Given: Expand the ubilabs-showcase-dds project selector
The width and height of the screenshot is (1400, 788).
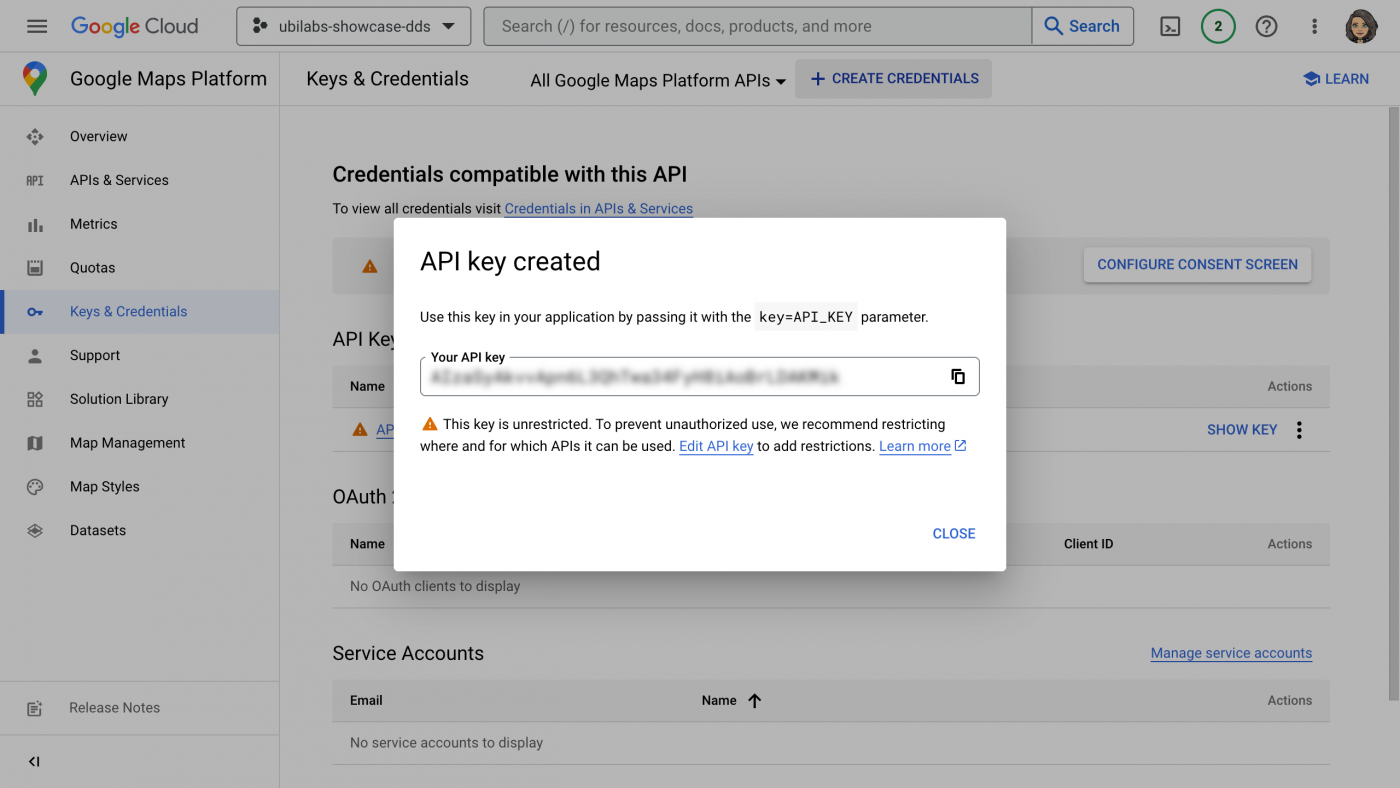Looking at the screenshot, I should 353,27.
